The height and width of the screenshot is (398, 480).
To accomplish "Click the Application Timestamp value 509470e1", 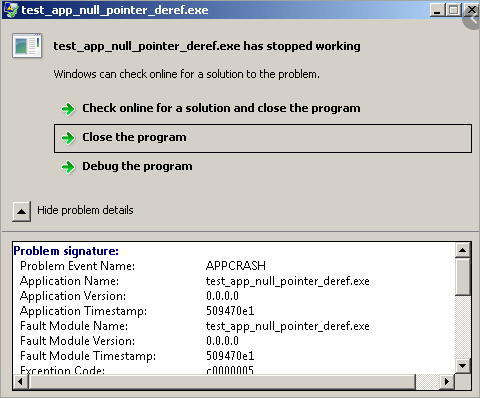I will click(x=230, y=311).
